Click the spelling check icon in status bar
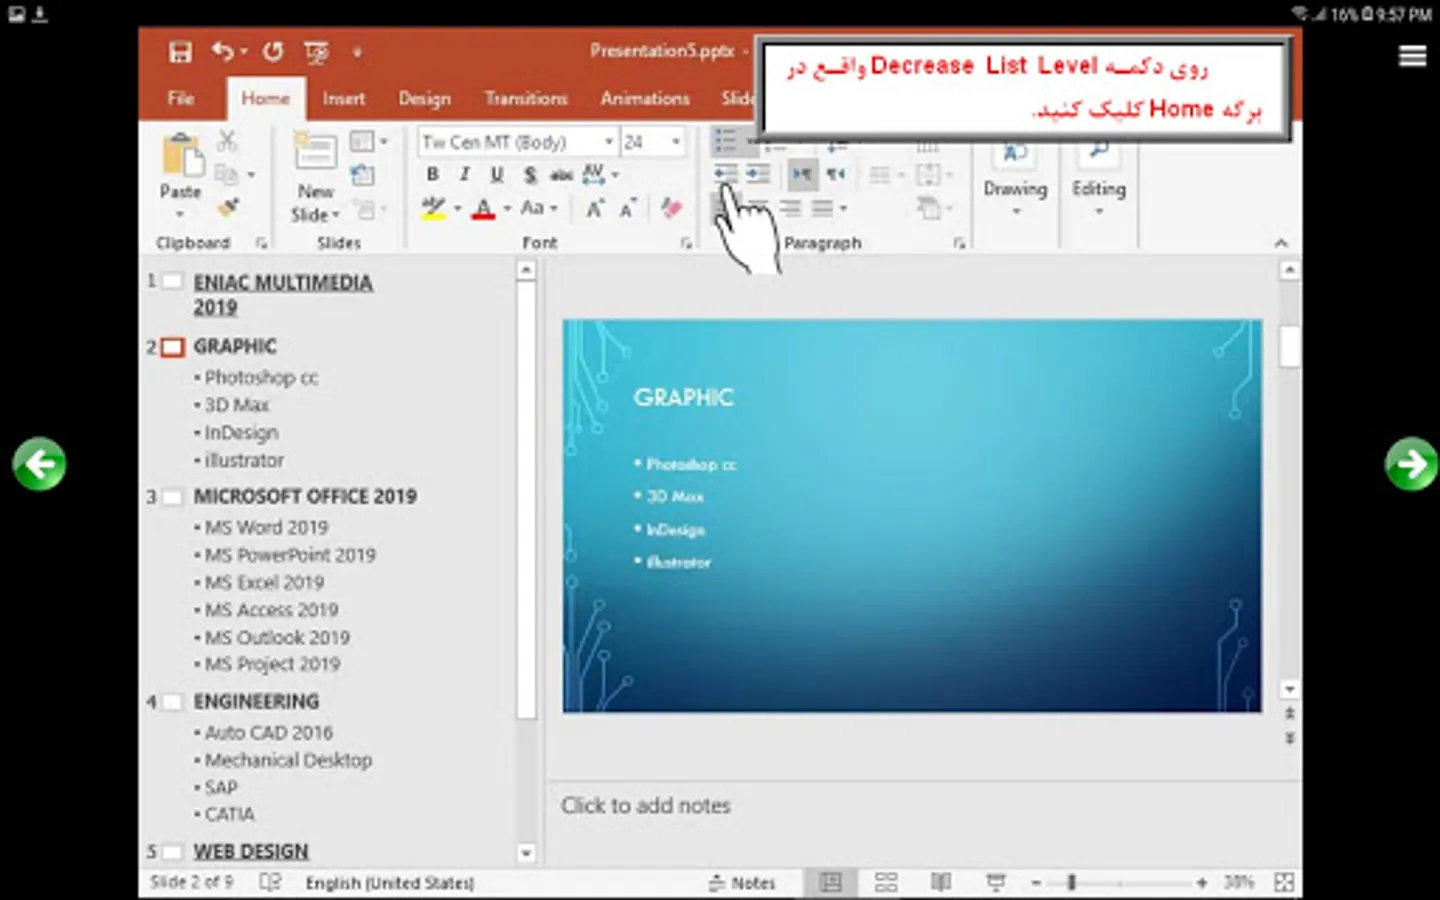 (x=270, y=882)
